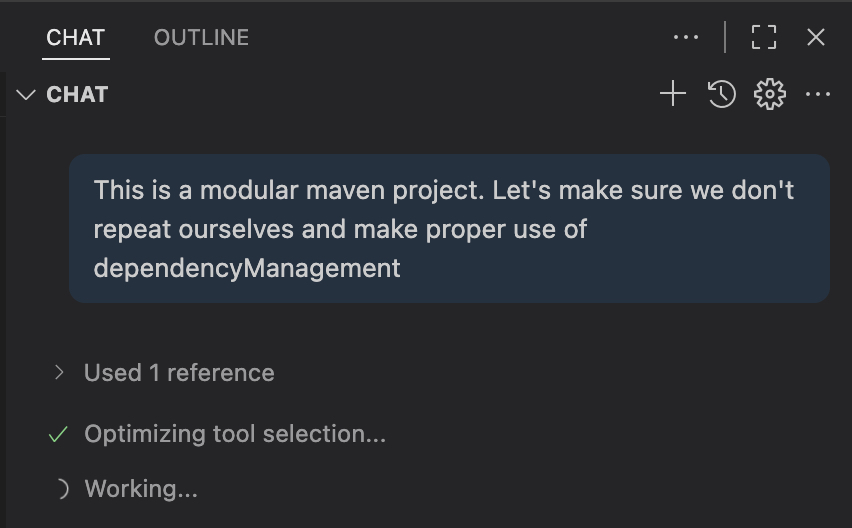Click the "repeat ourselves" line of the message
The height and width of the screenshot is (528, 852).
click(x=194, y=229)
